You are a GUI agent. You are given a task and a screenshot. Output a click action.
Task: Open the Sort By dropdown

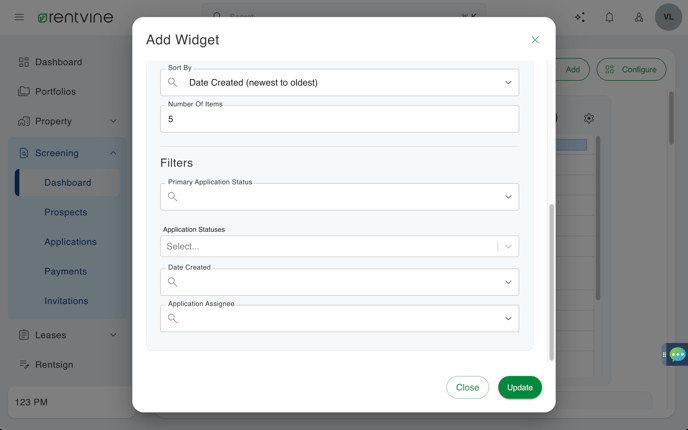[340, 82]
